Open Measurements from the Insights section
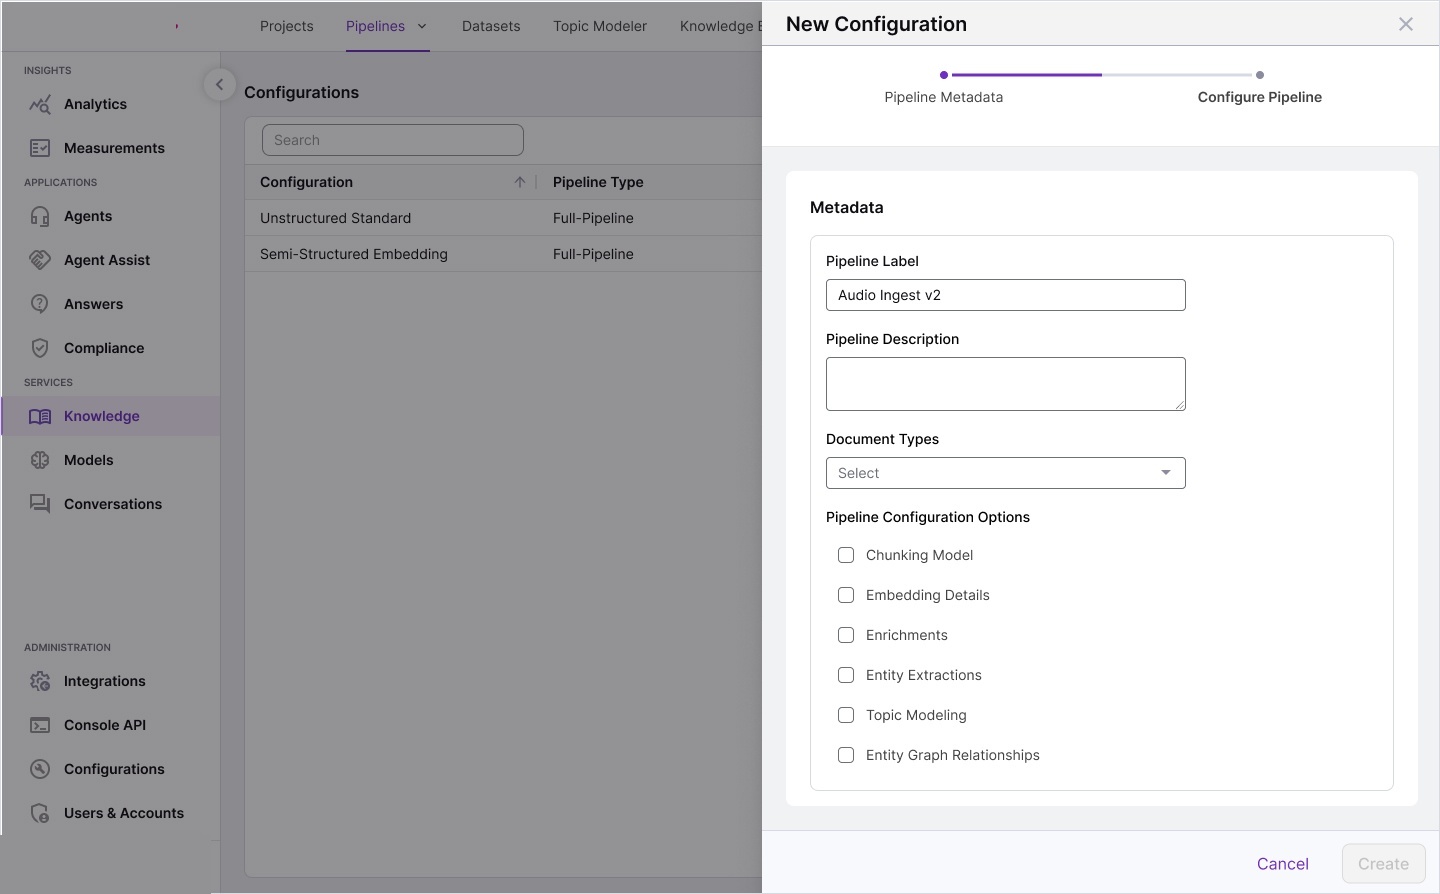This screenshot has width=1440, height=894. tap(40, 148)
